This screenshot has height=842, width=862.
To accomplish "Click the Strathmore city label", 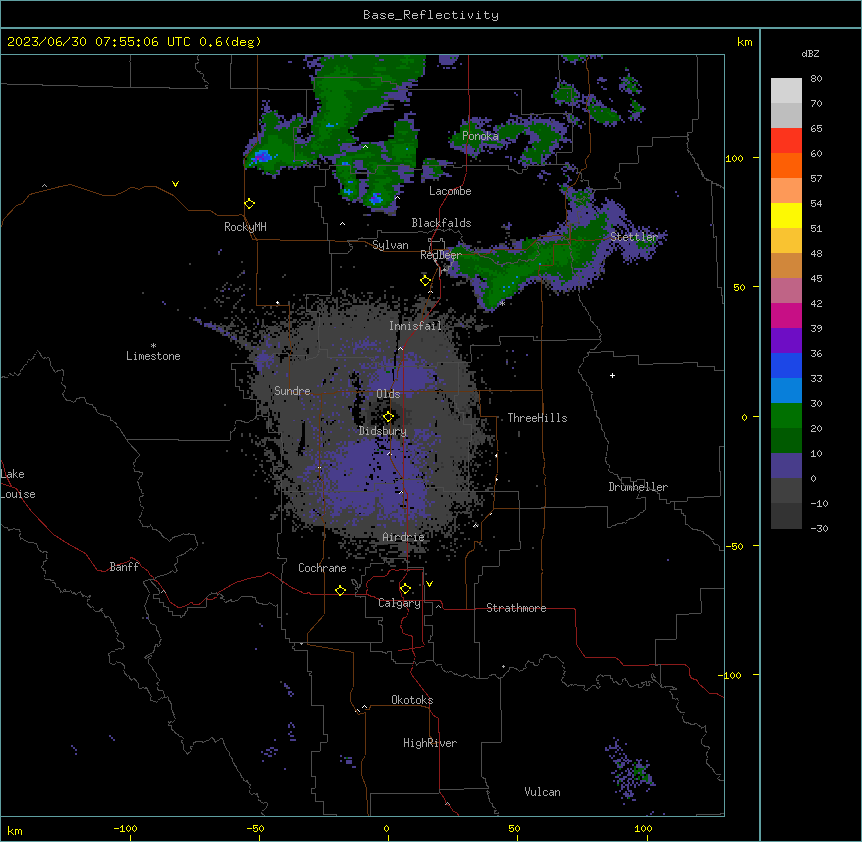I will click(516, 608).
